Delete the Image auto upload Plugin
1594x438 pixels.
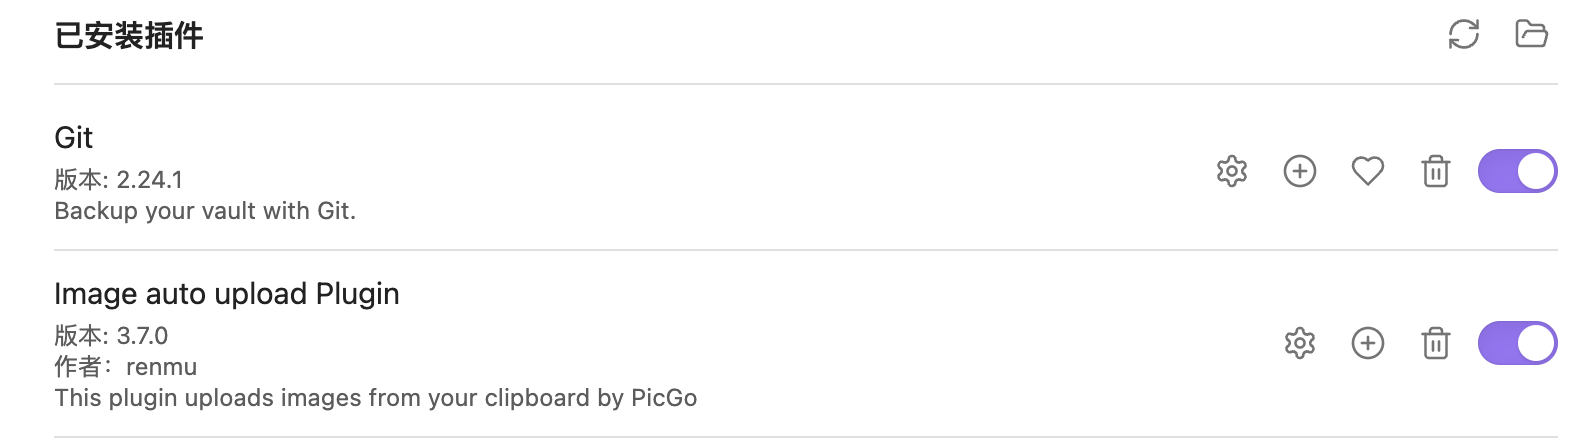click(1435, 343)
